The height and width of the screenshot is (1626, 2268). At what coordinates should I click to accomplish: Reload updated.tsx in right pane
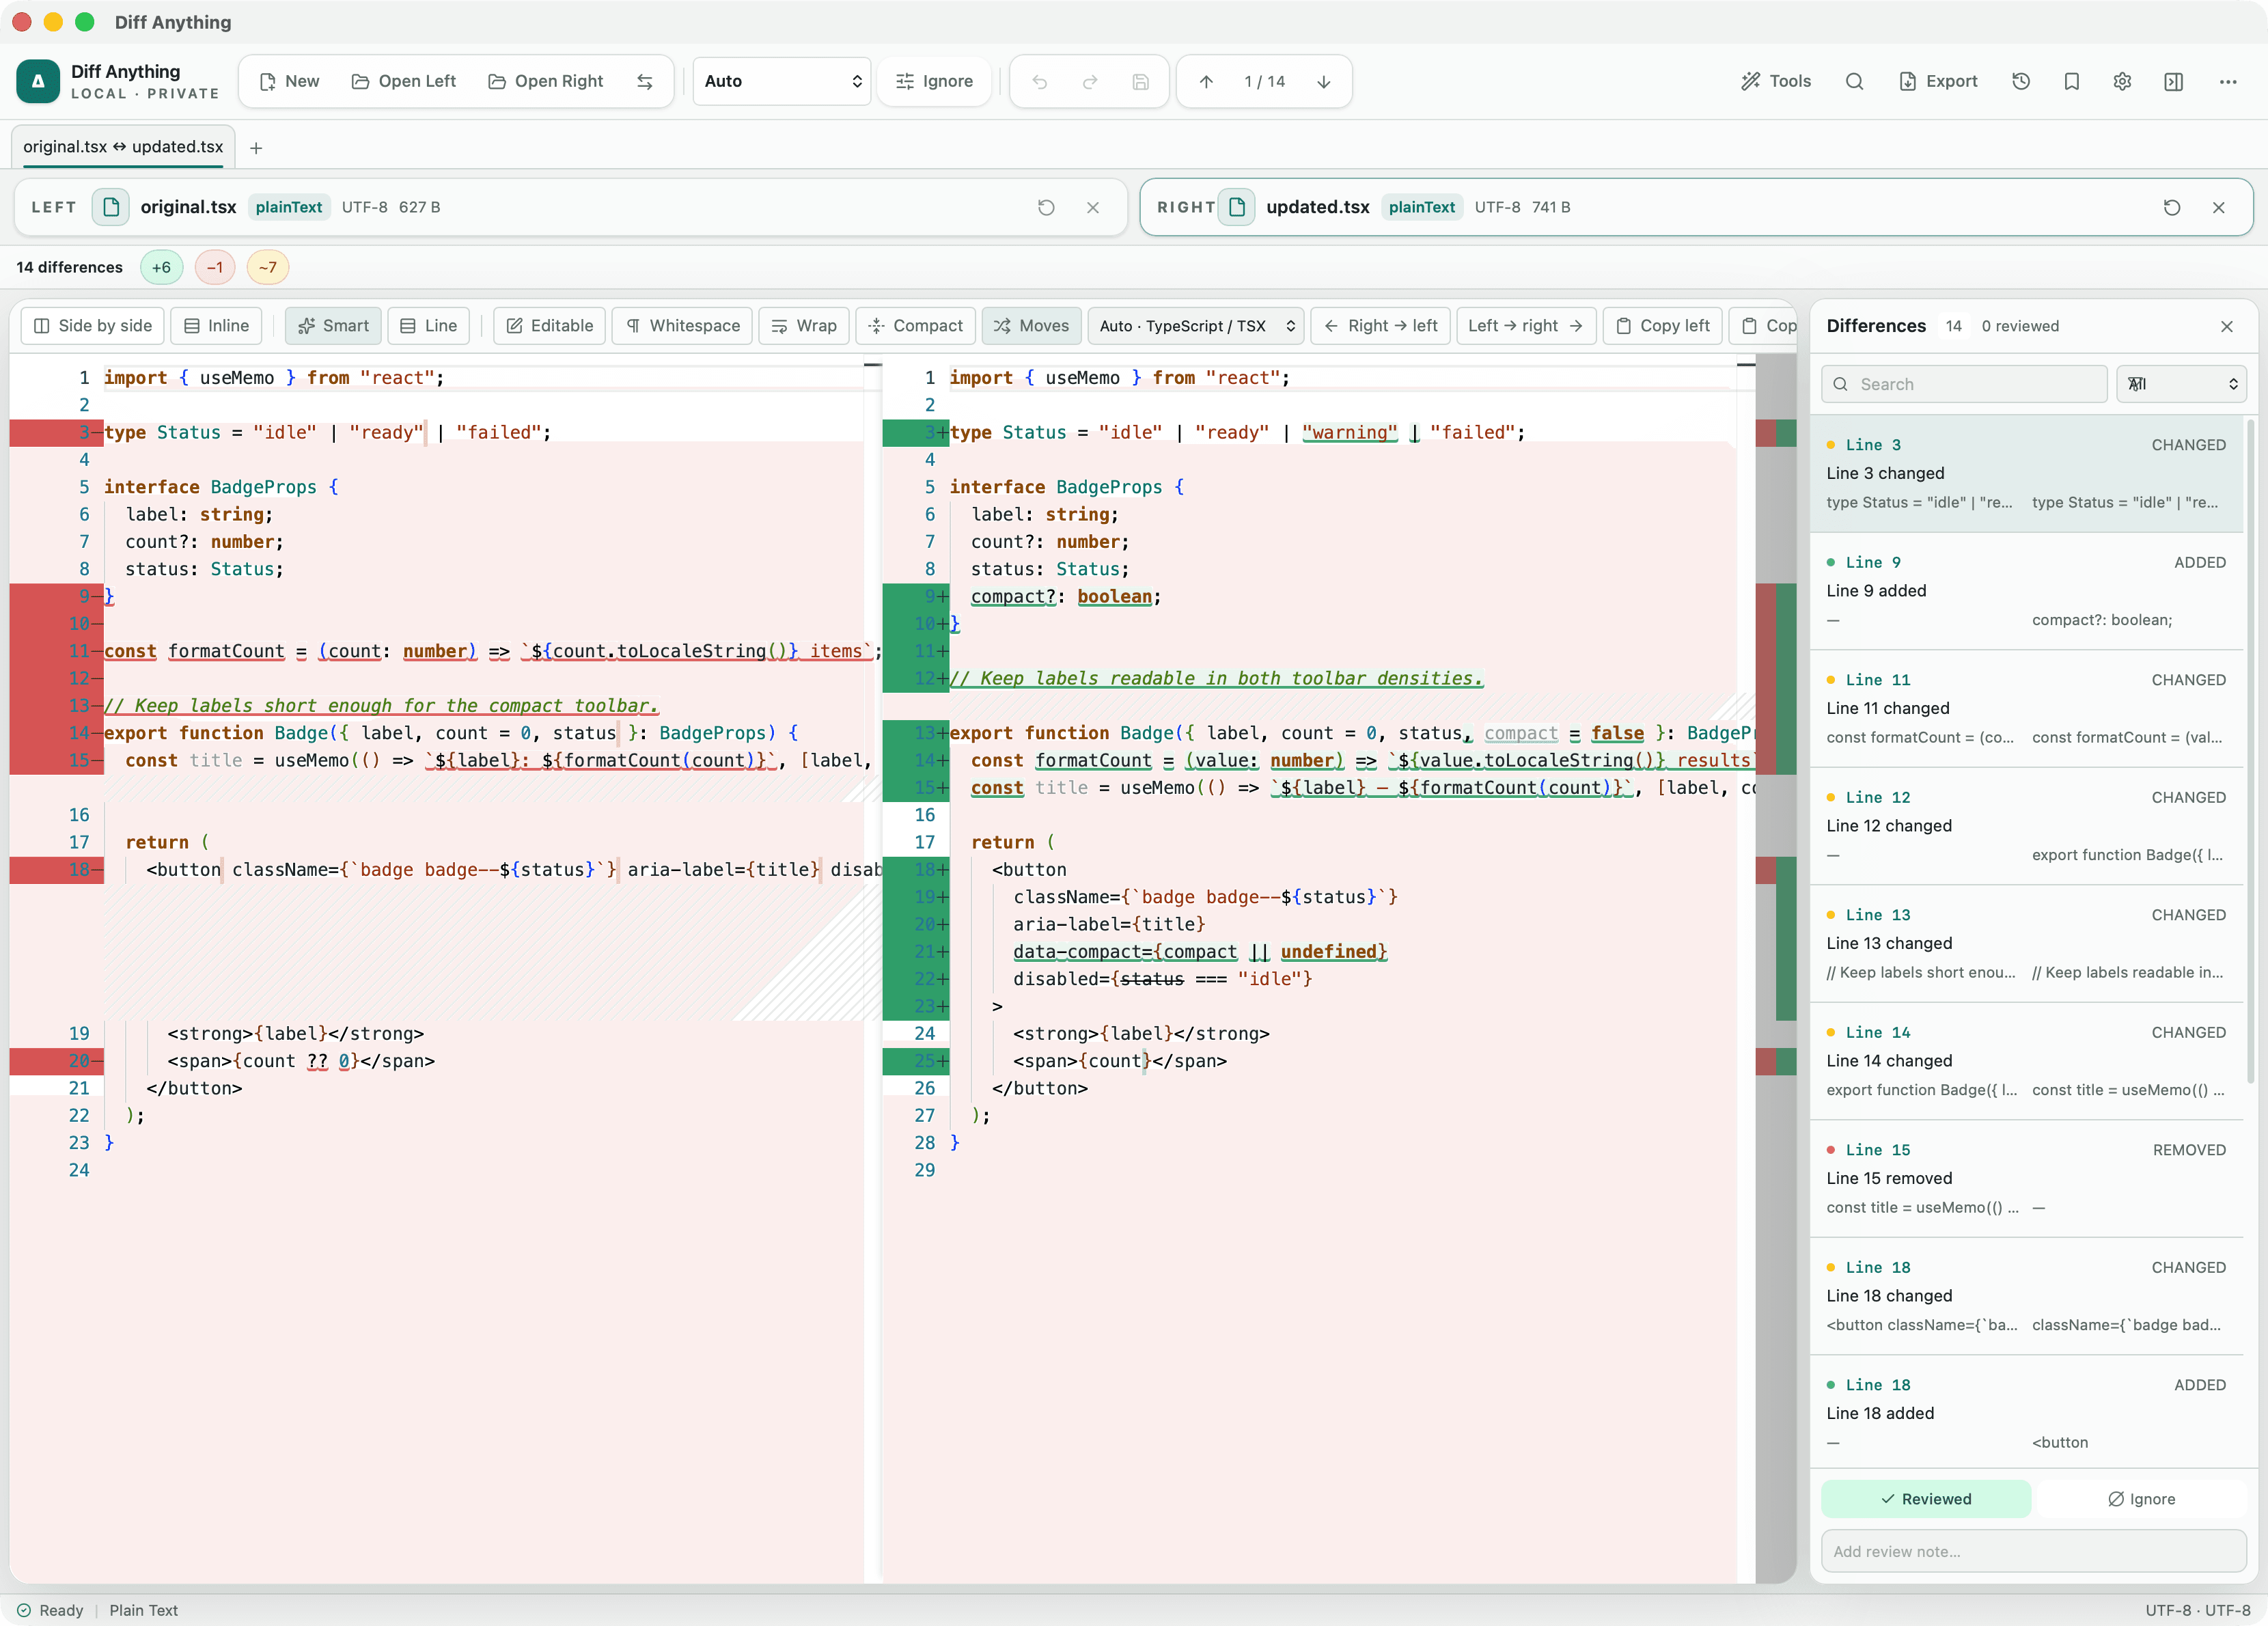[x=2172, y=208]
